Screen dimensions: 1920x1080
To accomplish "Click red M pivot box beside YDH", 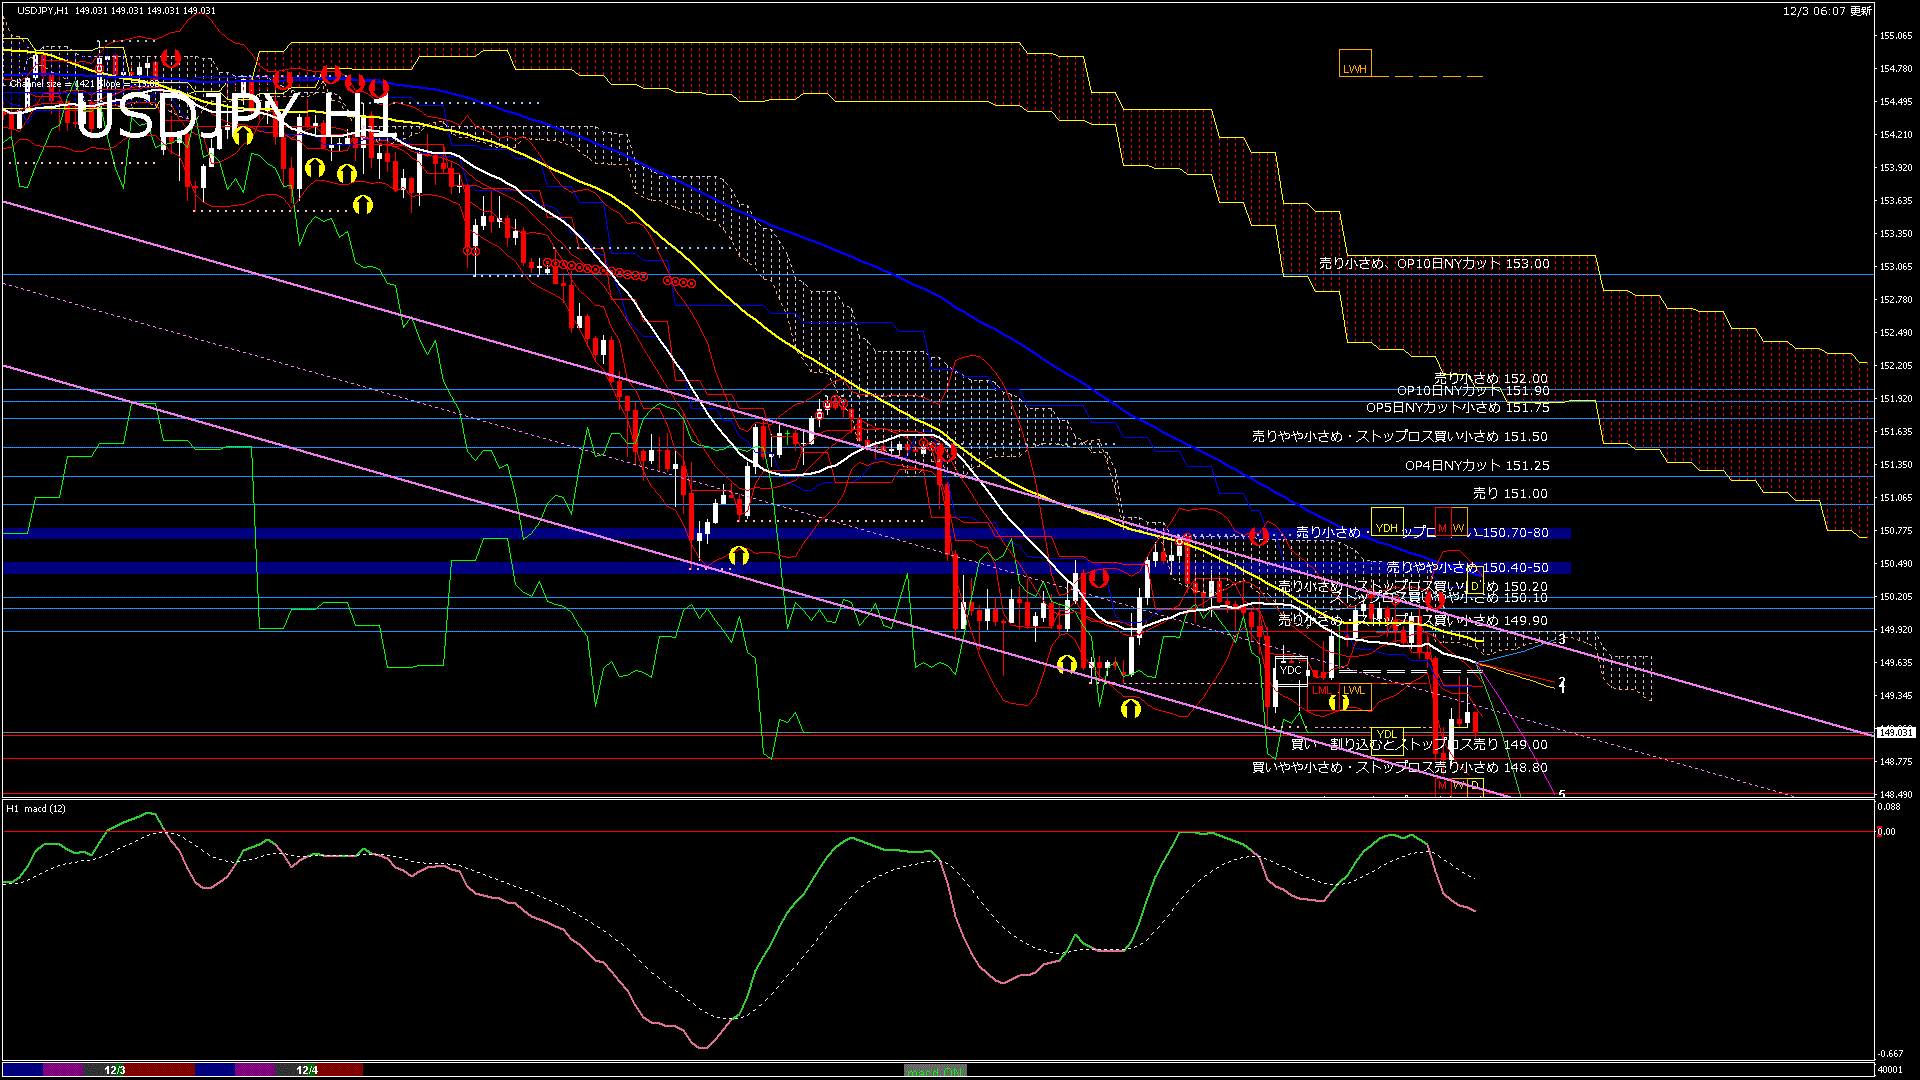I will pos(1442,522).
